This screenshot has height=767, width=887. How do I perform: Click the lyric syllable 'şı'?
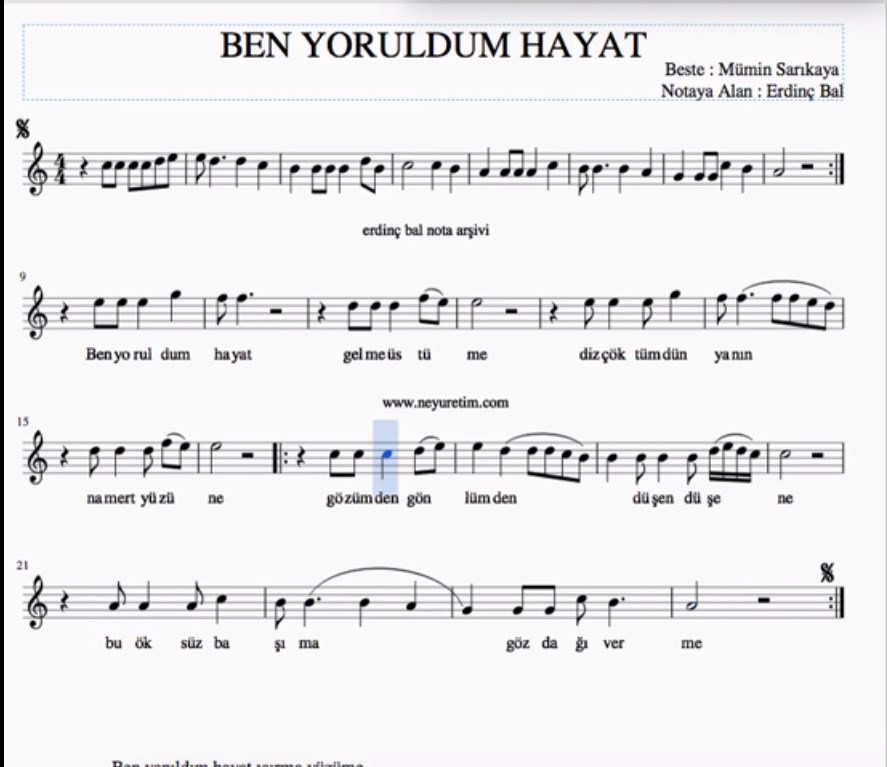[x=279, y=644]
